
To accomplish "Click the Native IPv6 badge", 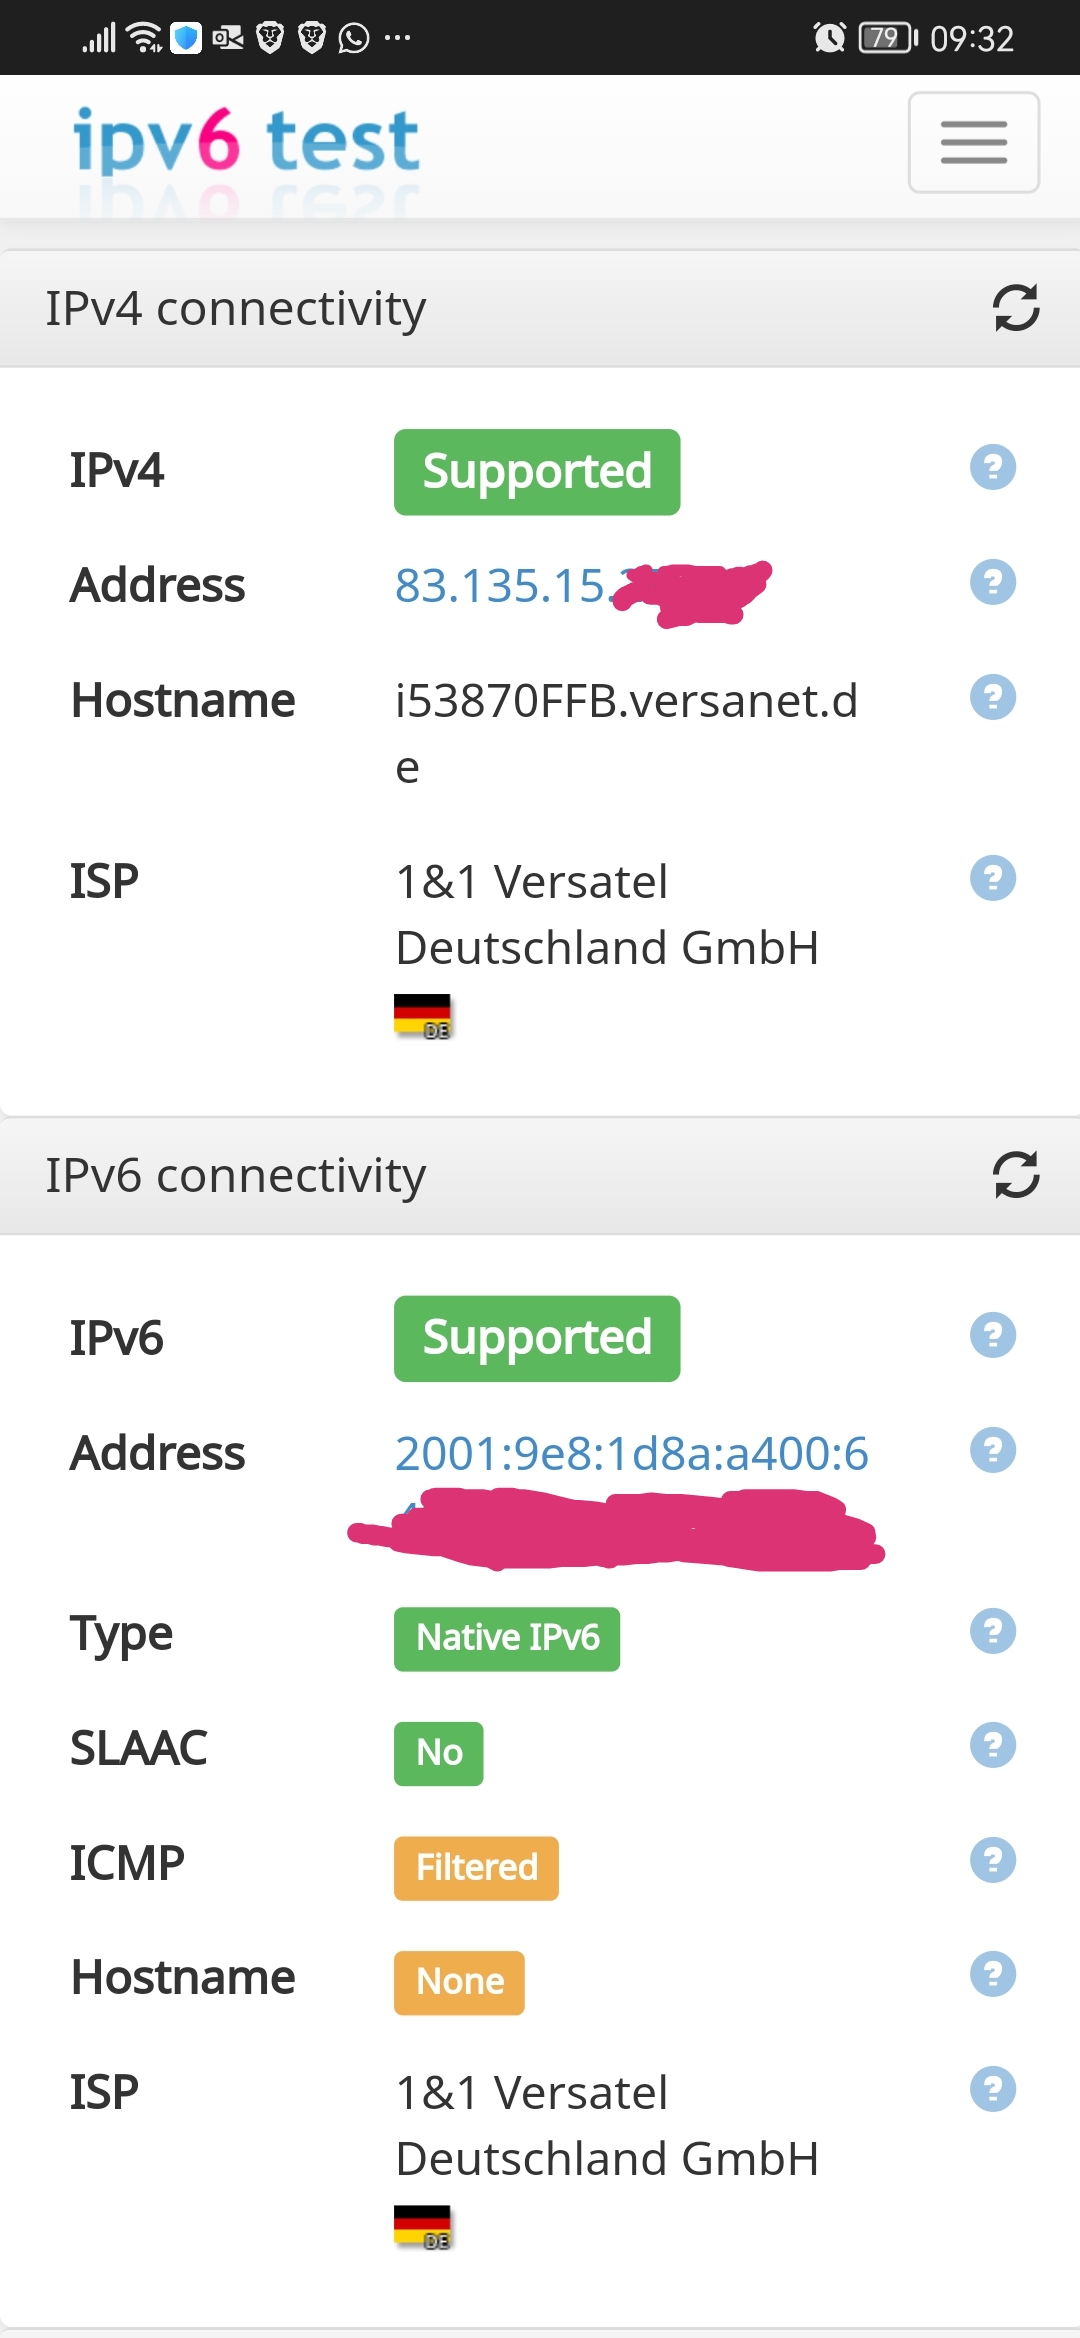I will (x=507, y=1639).
